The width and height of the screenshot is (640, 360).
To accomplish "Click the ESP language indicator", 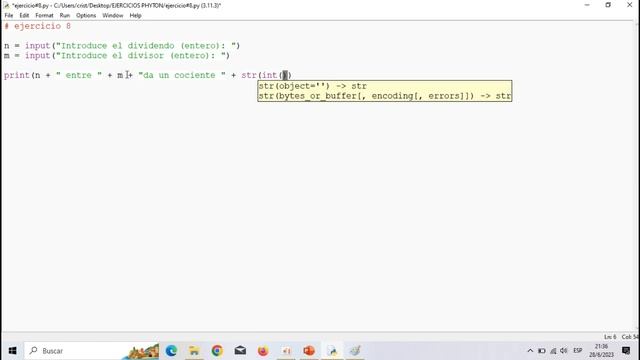I will [x=578, y=351].
